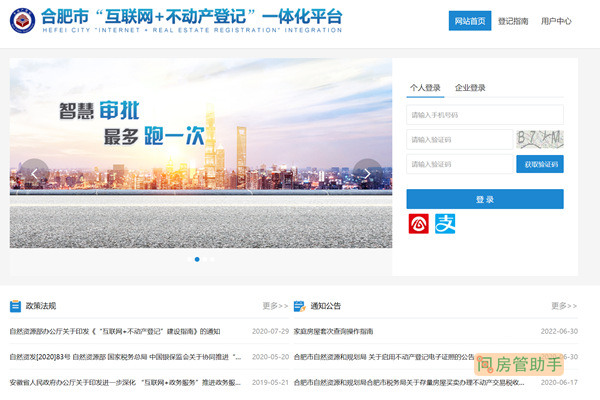The width and height of the screenshot is (600, 400).
Task: Select the active carousel indicator dot
Action: click(x=197, y=259)
